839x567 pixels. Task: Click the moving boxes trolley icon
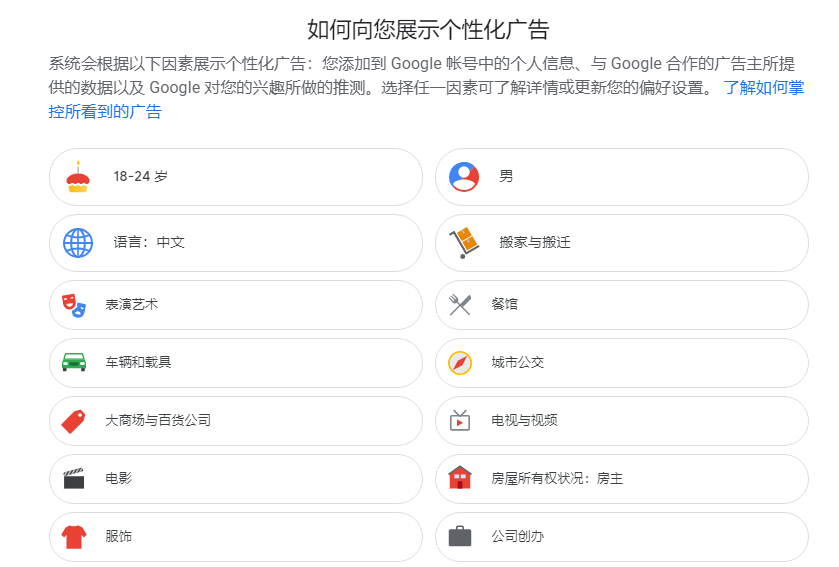click(464, 243)
